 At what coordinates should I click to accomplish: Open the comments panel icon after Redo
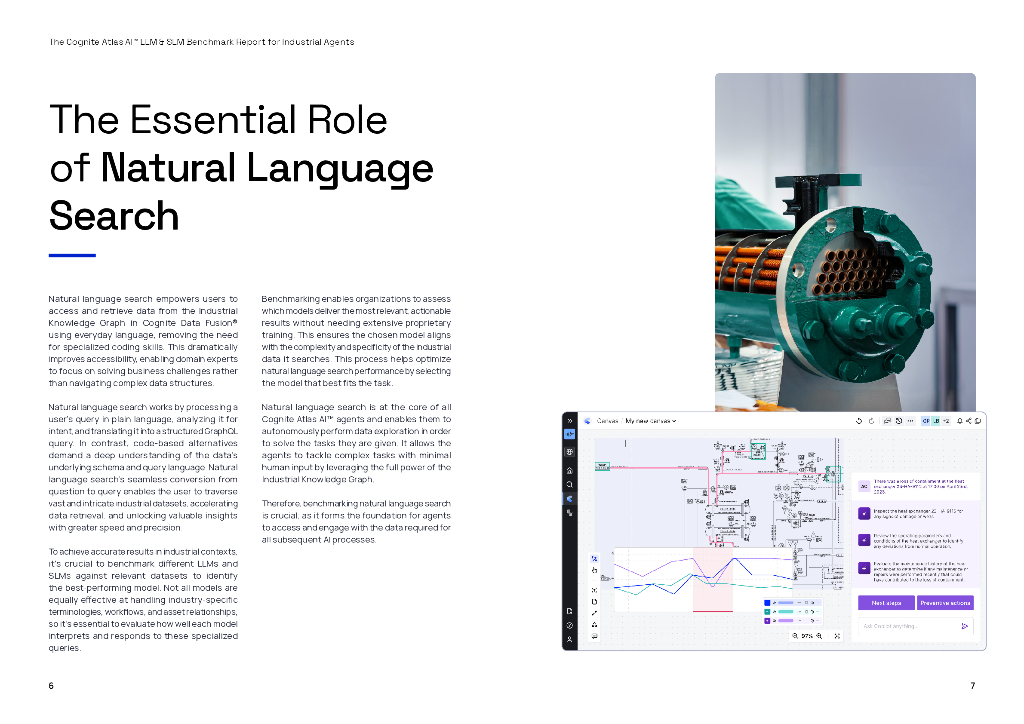[x=887, y=421]
